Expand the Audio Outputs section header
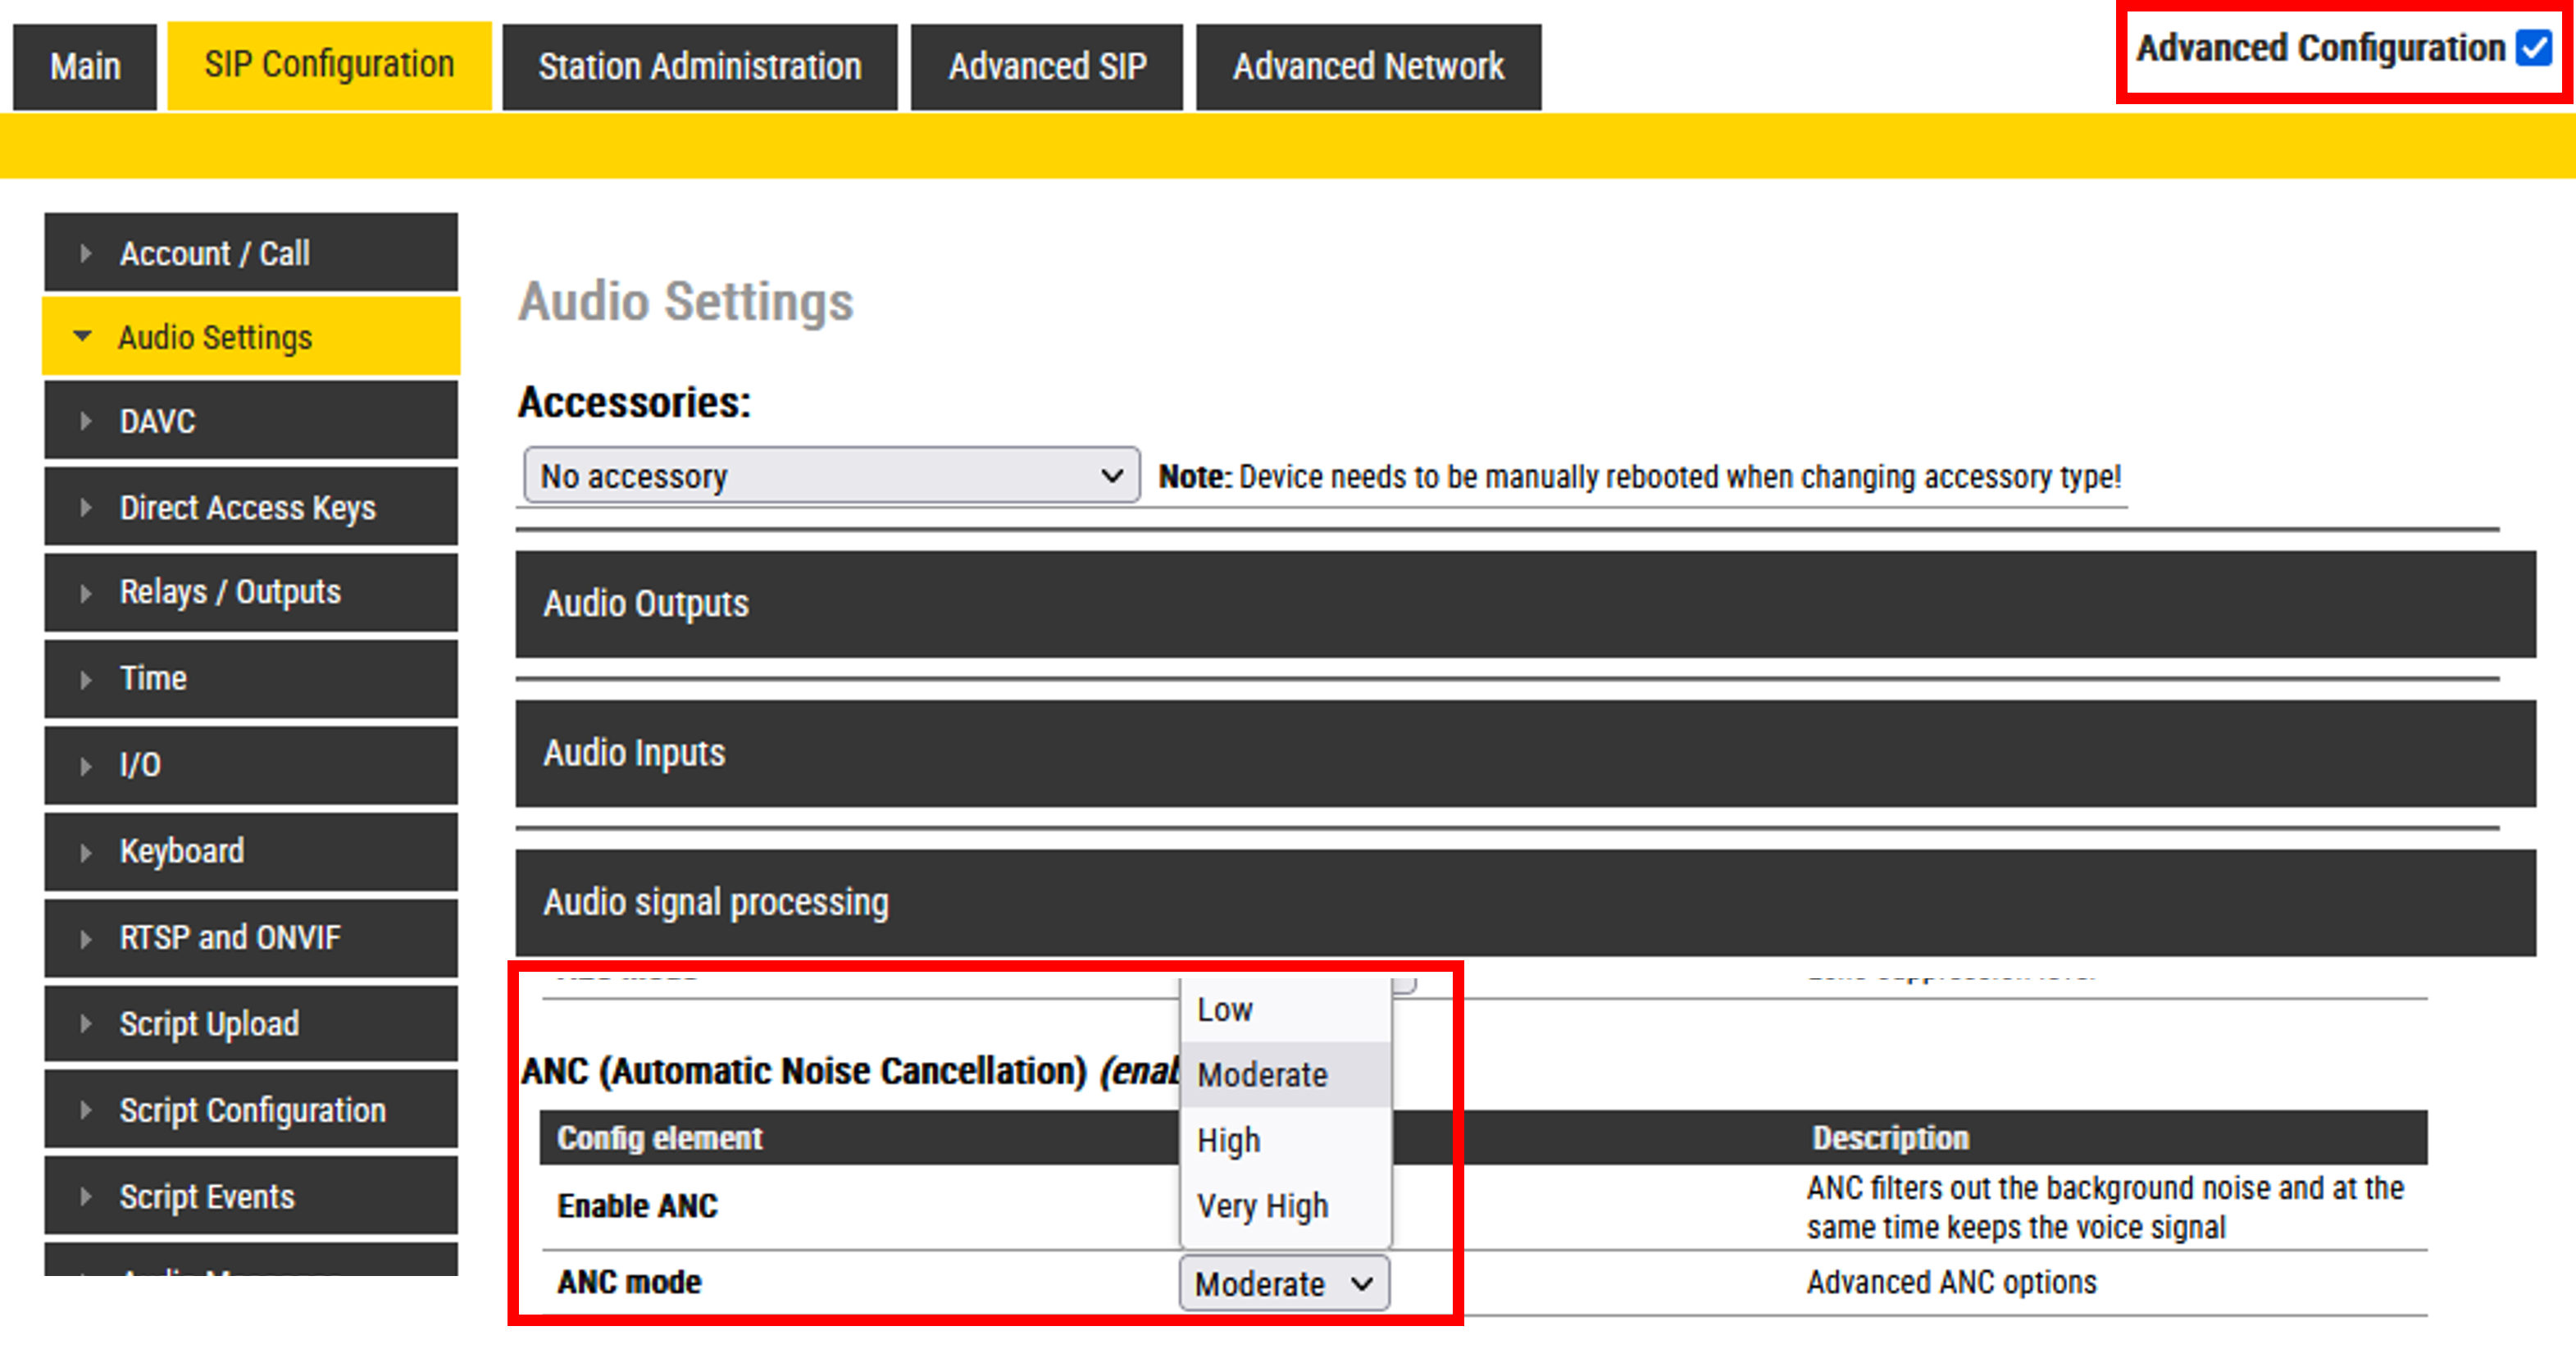Screen dimensions: 2576x1349 [1525, 604]
